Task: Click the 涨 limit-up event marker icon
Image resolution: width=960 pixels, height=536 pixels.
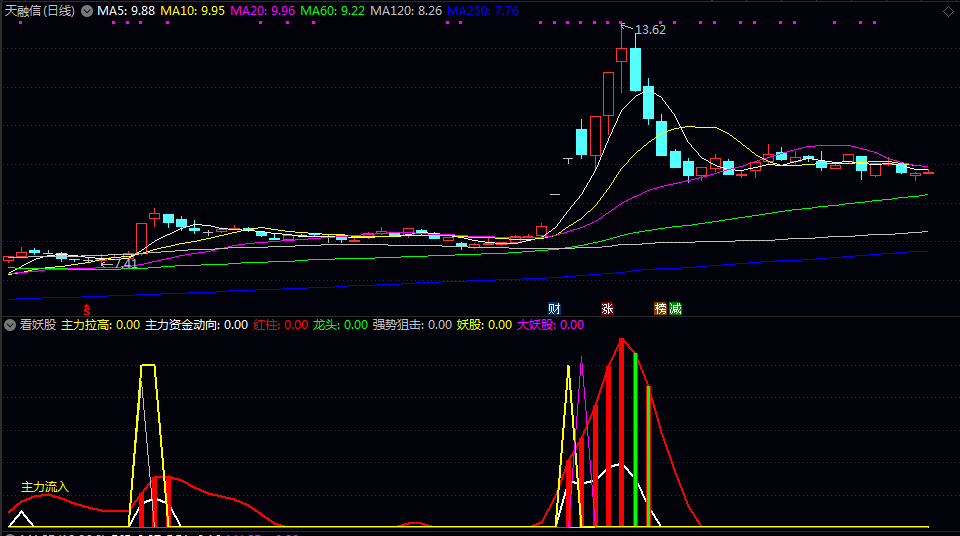Action: pyautogui.click(x=607, y=309)
